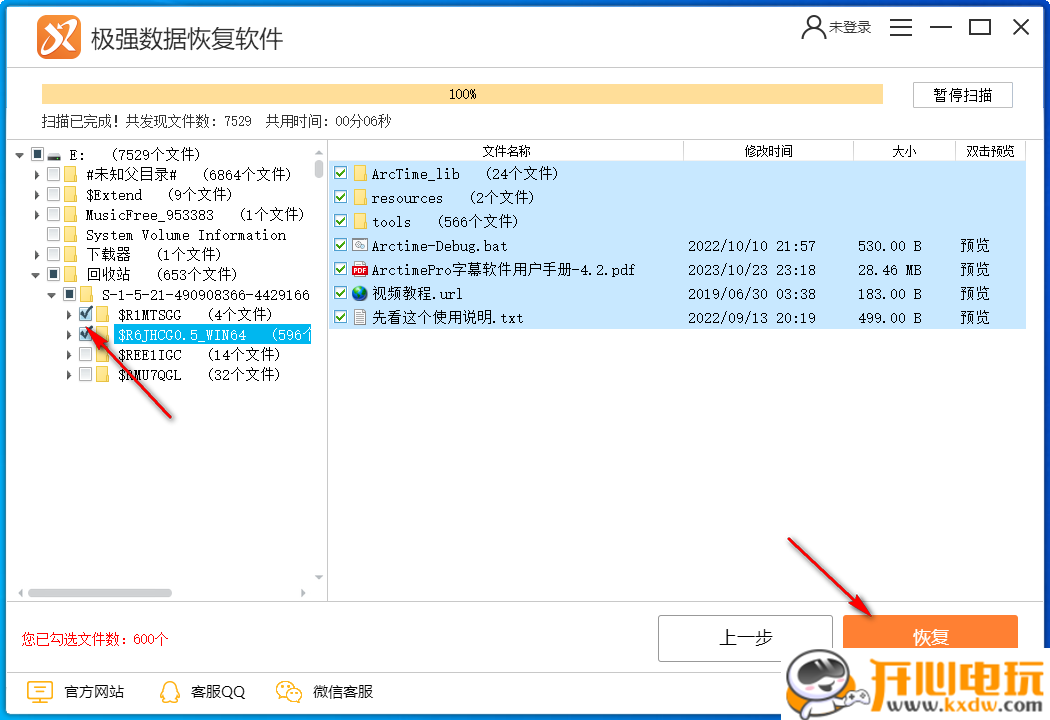Toggle the $R6JHCG0.5_WIN64 tree checkbox
The image size is (1050, 720).
point(86,334)
